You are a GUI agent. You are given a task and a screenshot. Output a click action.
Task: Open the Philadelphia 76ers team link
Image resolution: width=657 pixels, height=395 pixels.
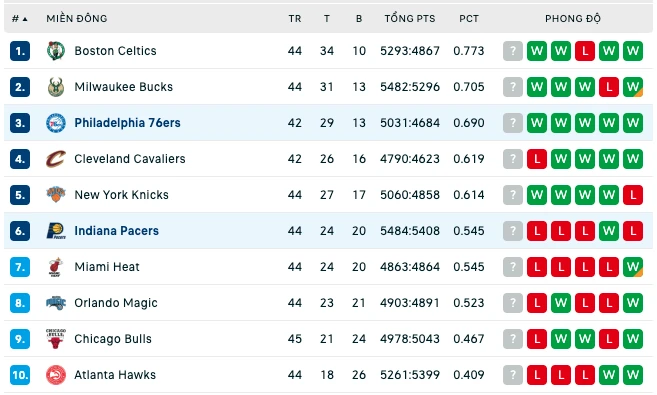pyautogui.click(x=127, y=123)
